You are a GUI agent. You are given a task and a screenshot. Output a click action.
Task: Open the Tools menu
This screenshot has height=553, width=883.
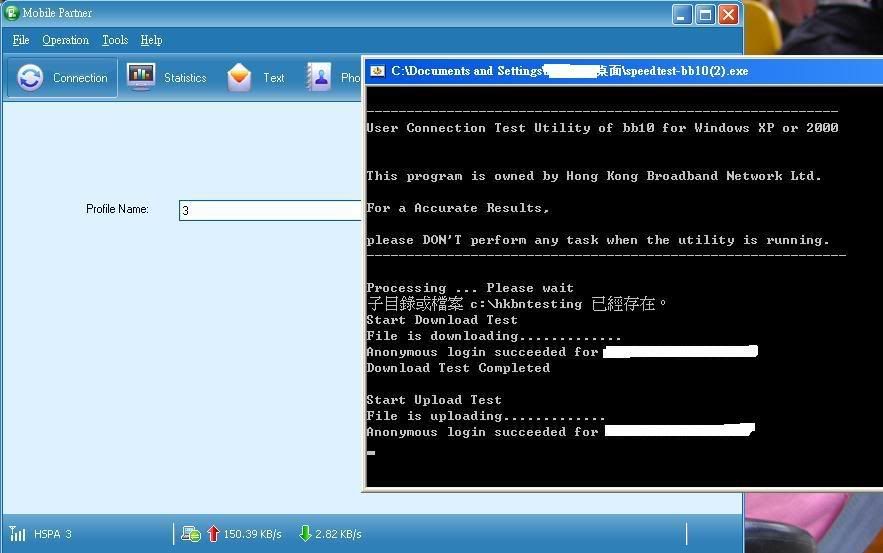115,40
